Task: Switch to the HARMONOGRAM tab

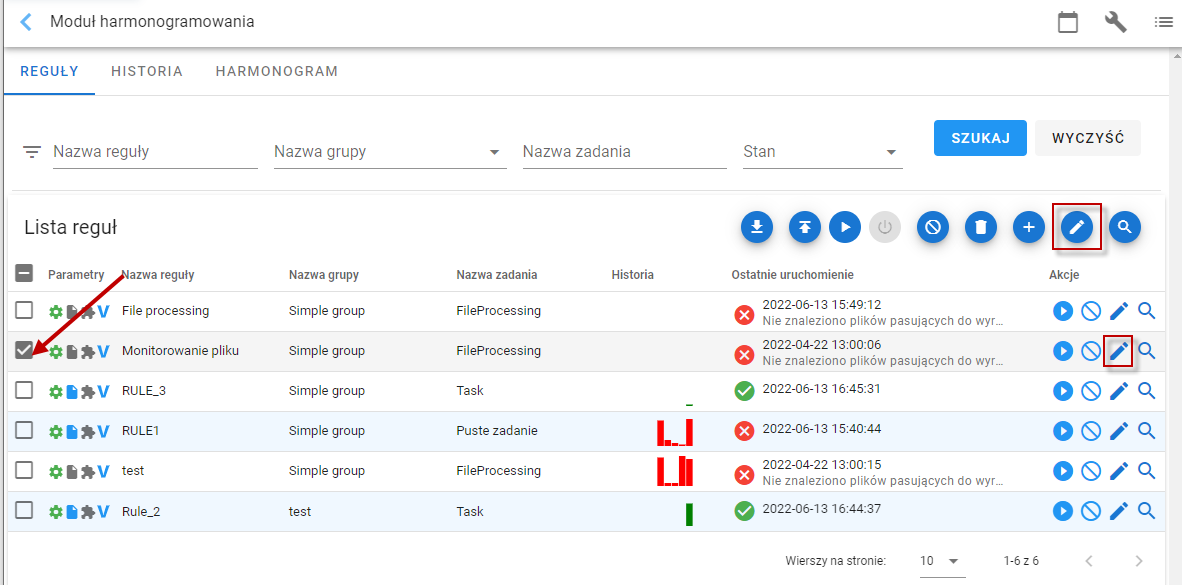Action: [277, 72]
